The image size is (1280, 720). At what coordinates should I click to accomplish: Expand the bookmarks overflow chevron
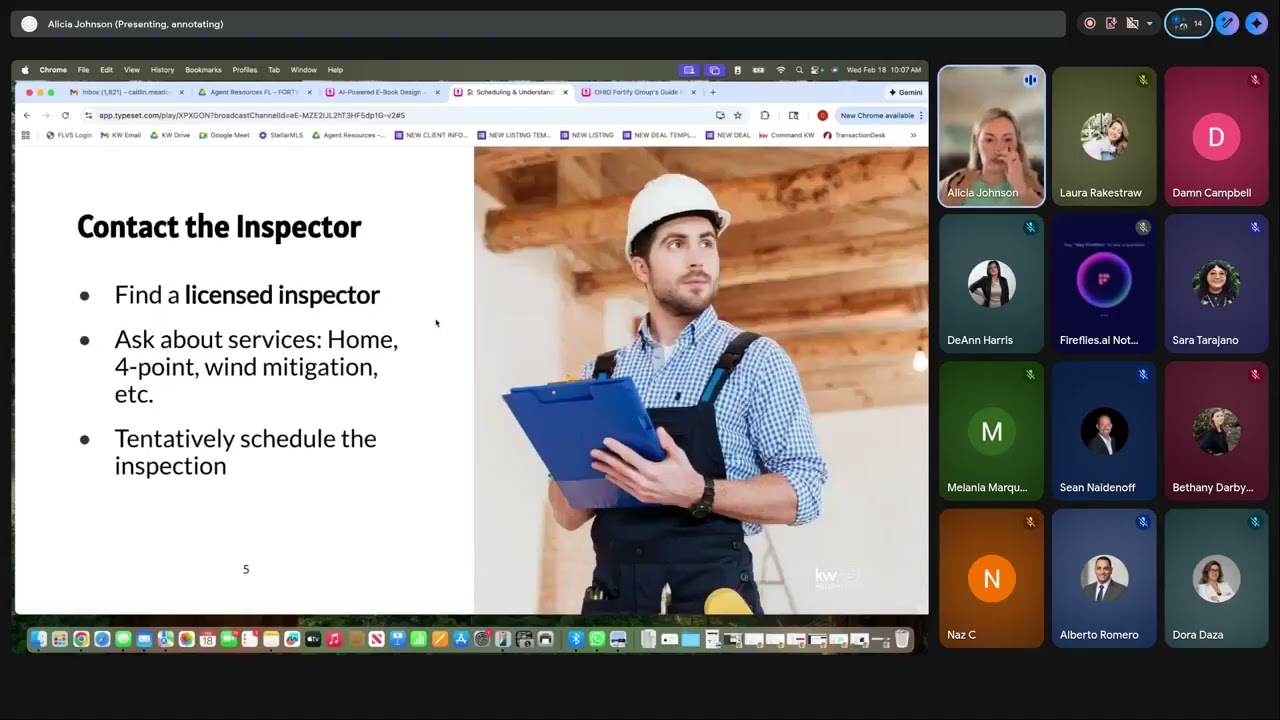(912, 135)
